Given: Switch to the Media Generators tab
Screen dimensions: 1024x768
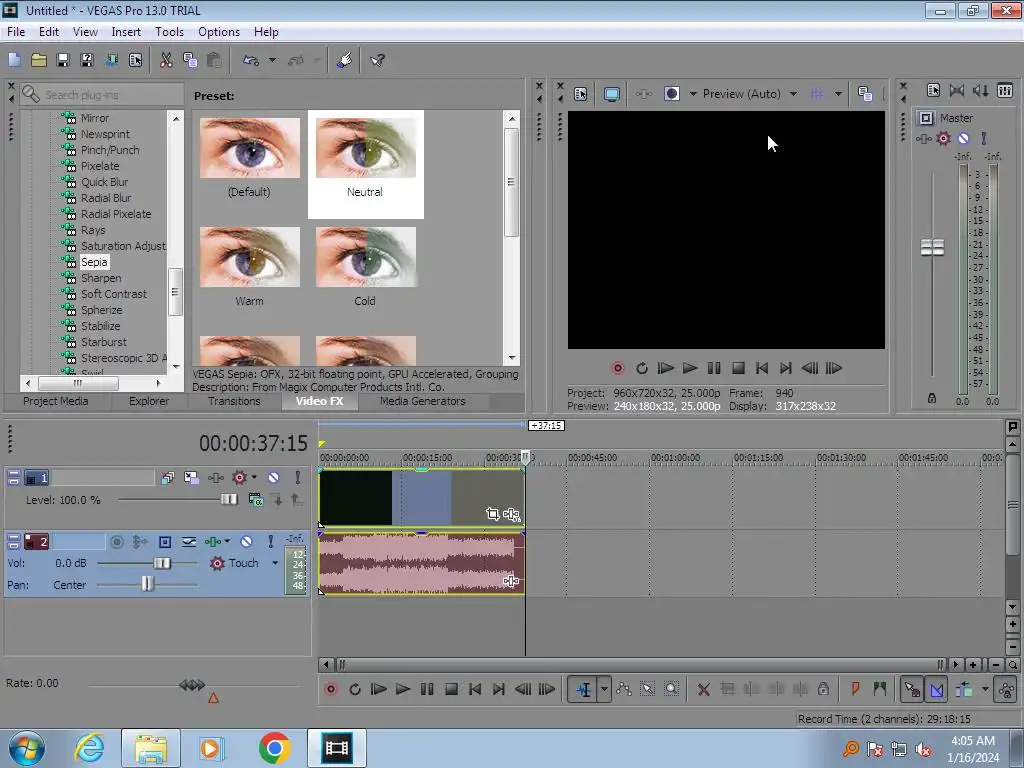Looking at the screenshot, I should [x=423, y=401].
